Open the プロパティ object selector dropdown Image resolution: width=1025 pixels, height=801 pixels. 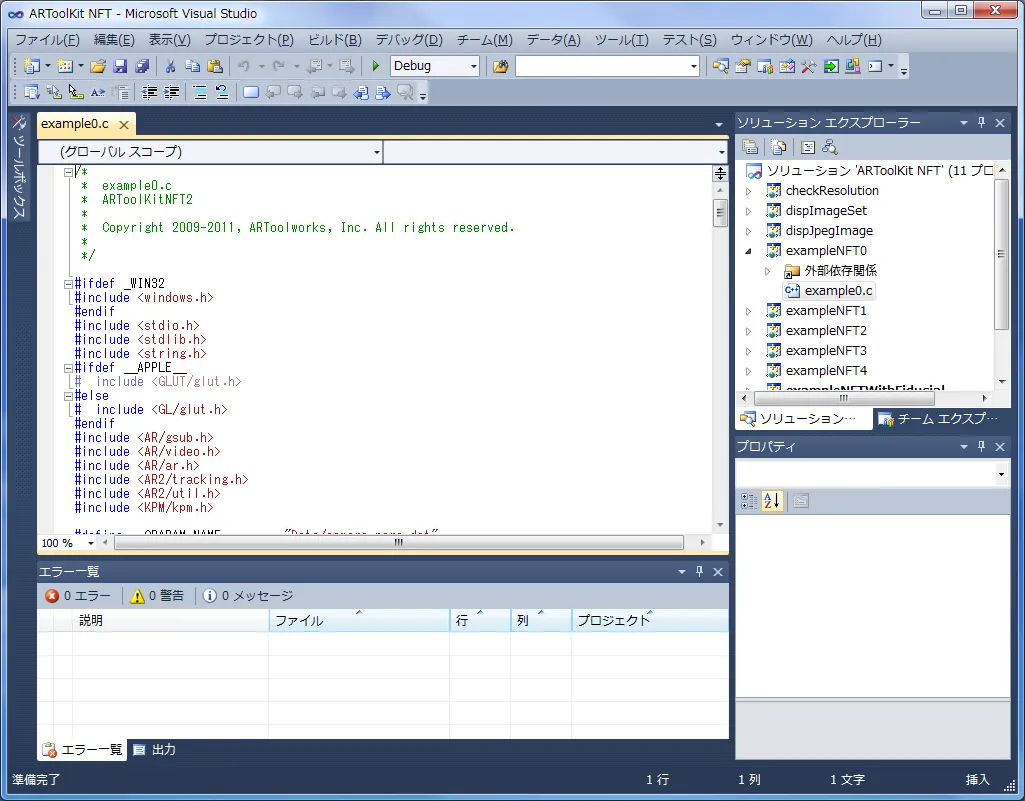pyautogui.click(x=1001, y=474)
